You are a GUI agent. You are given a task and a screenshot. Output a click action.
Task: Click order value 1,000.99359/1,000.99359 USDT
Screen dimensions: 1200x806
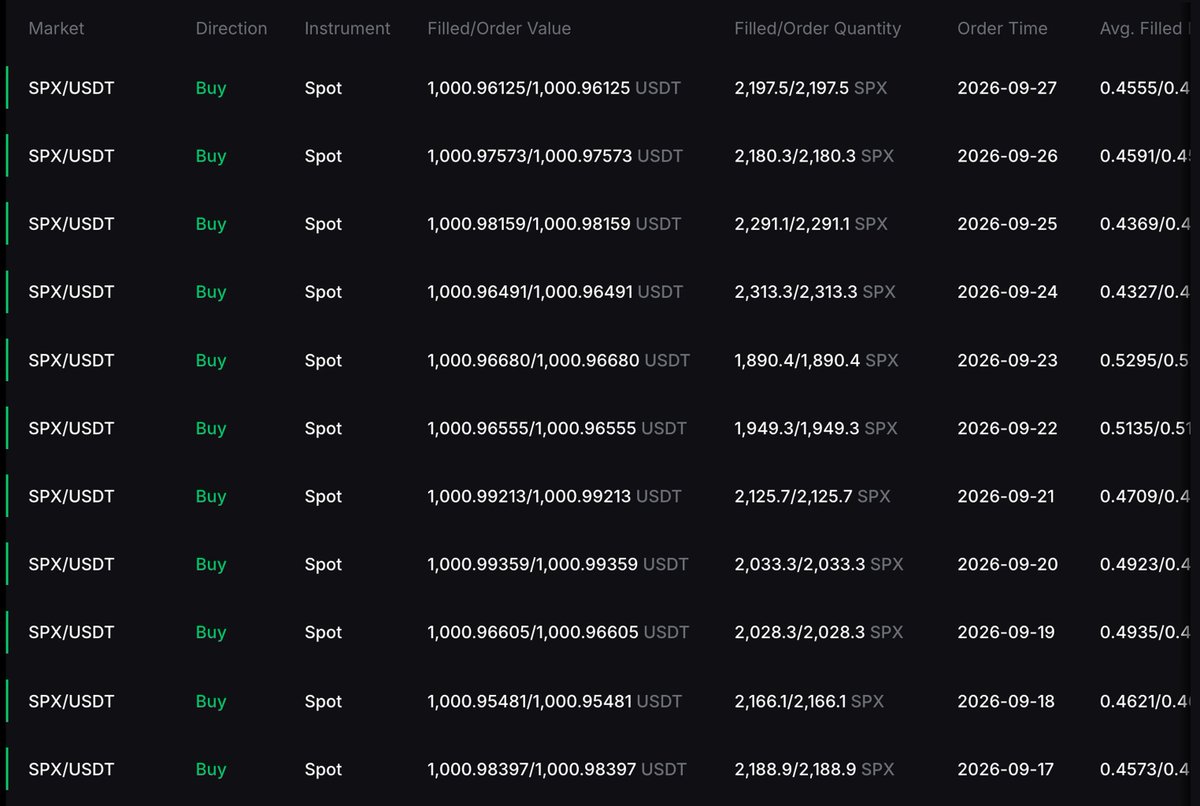click(x=558, y=564)
